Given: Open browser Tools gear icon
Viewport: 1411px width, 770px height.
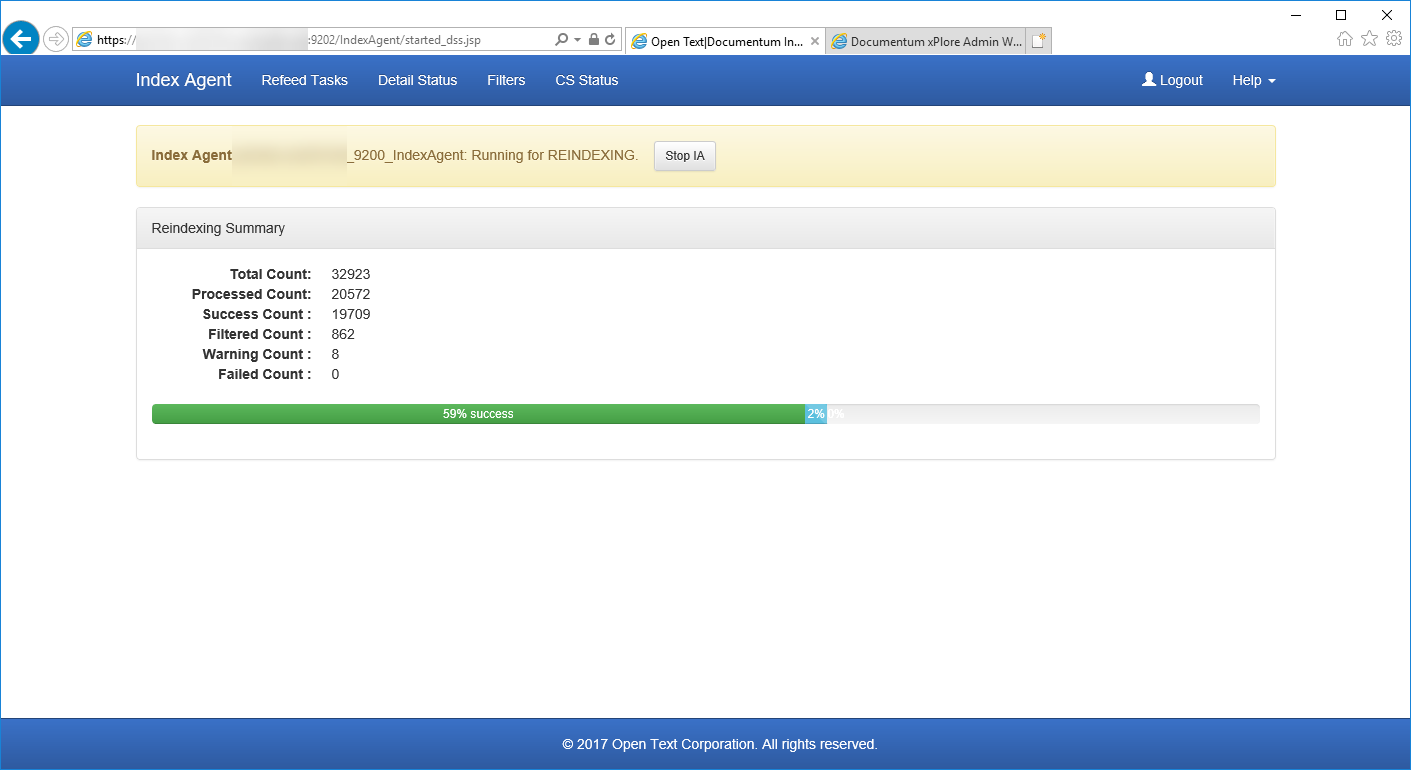Looking at the screenshot, I should click(x=1393, y=39).
